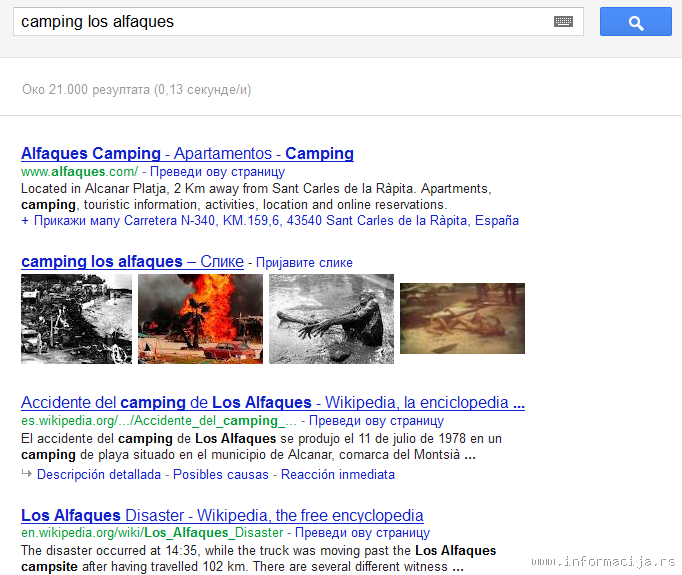Open the on-screen keyboard icon in search box
Image resolution: width=682 pixels, height=575 pixels.
tap(563, 21)
